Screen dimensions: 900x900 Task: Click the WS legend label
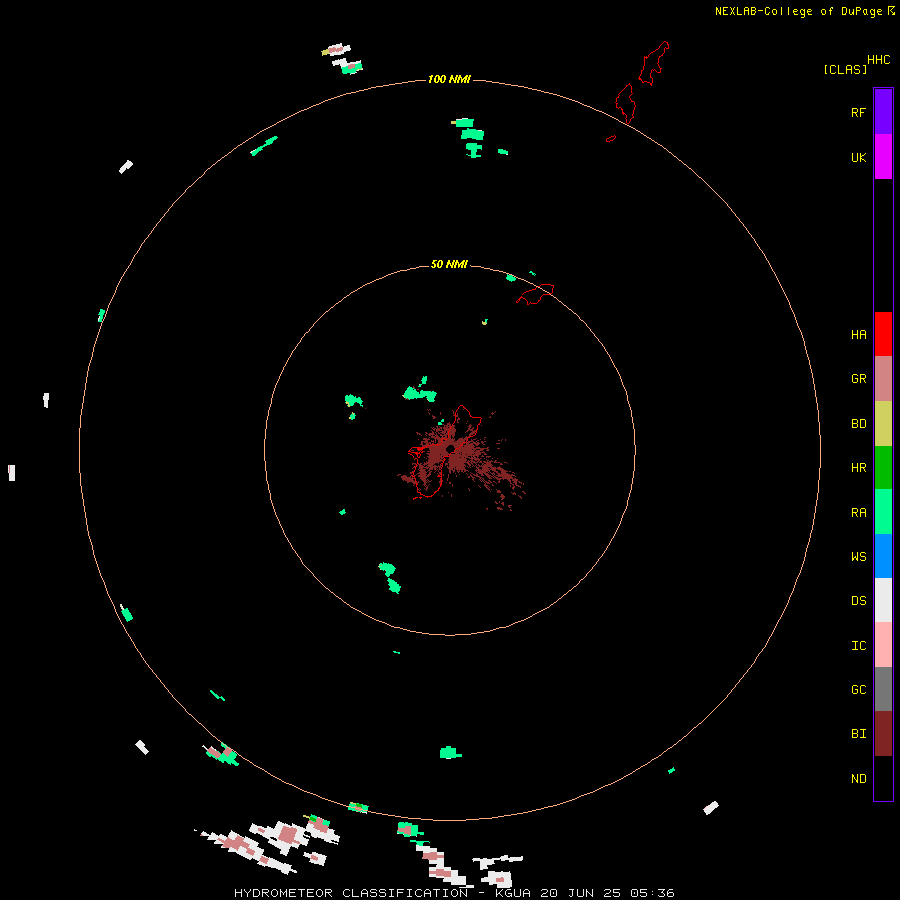(858, 556)
